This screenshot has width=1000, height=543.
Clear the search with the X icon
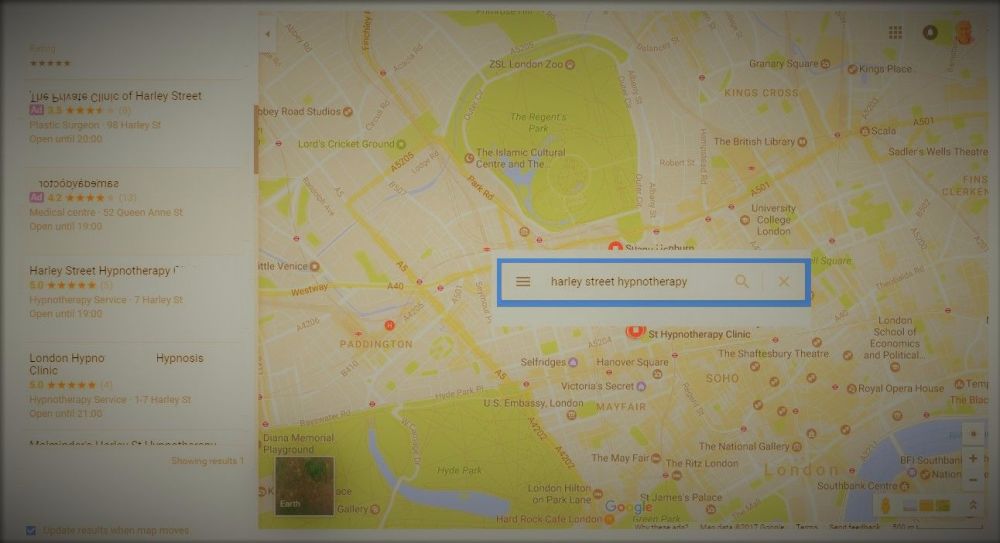pos(784,281)
